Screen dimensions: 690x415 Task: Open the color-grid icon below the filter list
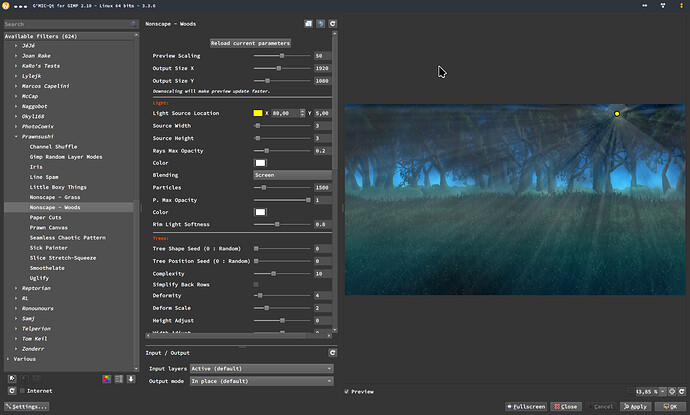(x=108, y=378)
